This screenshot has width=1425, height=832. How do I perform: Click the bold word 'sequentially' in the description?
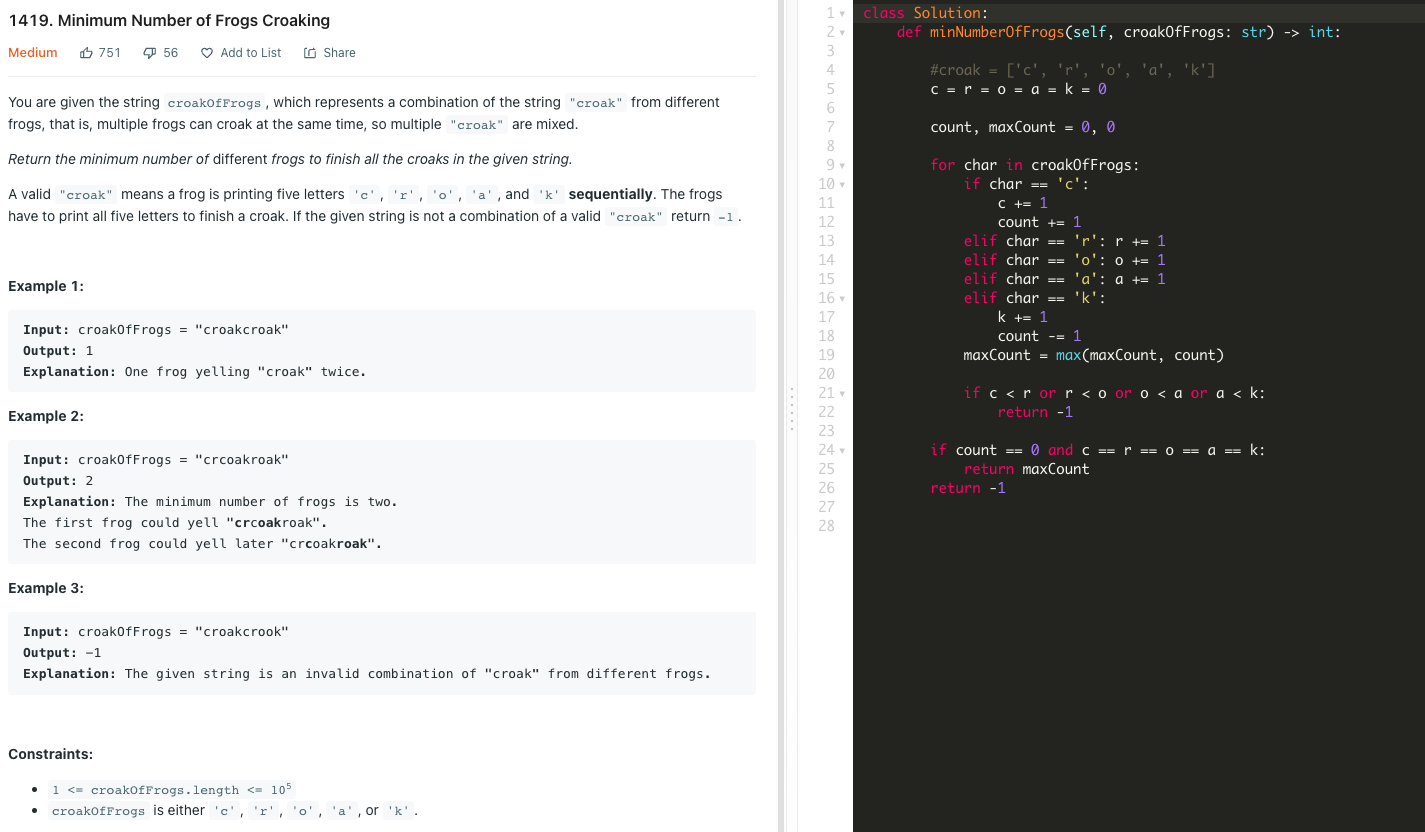pos(611,194)
